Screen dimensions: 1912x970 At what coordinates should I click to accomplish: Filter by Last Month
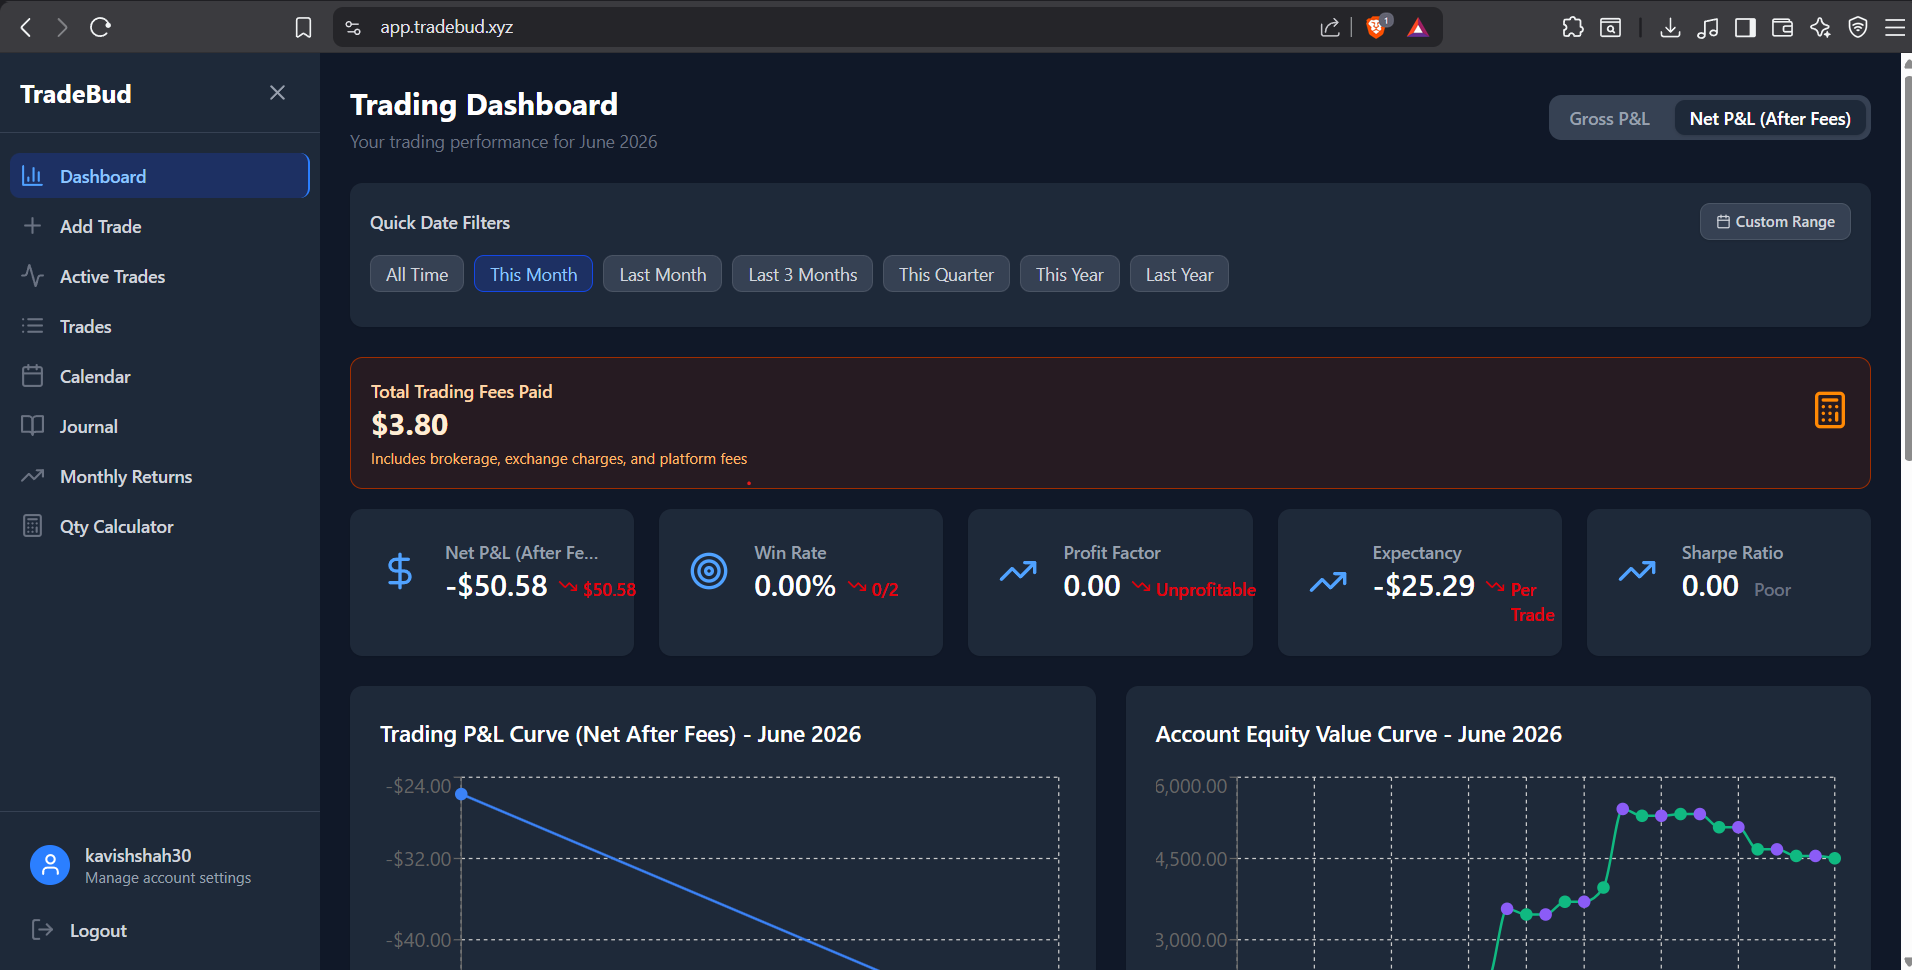tap(662, 274)
